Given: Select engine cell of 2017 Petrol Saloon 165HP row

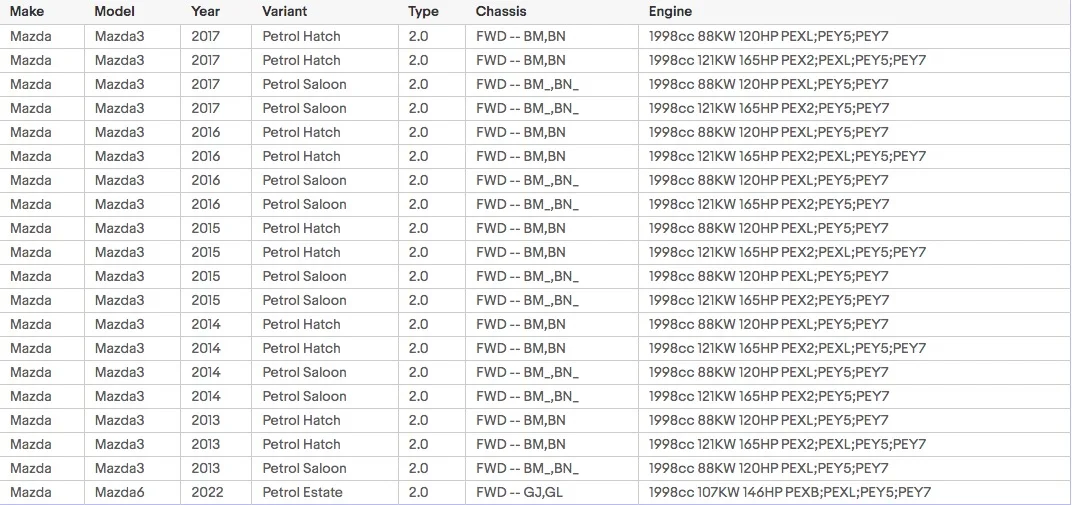Looking at the screenshot, I should coord(855,108).
